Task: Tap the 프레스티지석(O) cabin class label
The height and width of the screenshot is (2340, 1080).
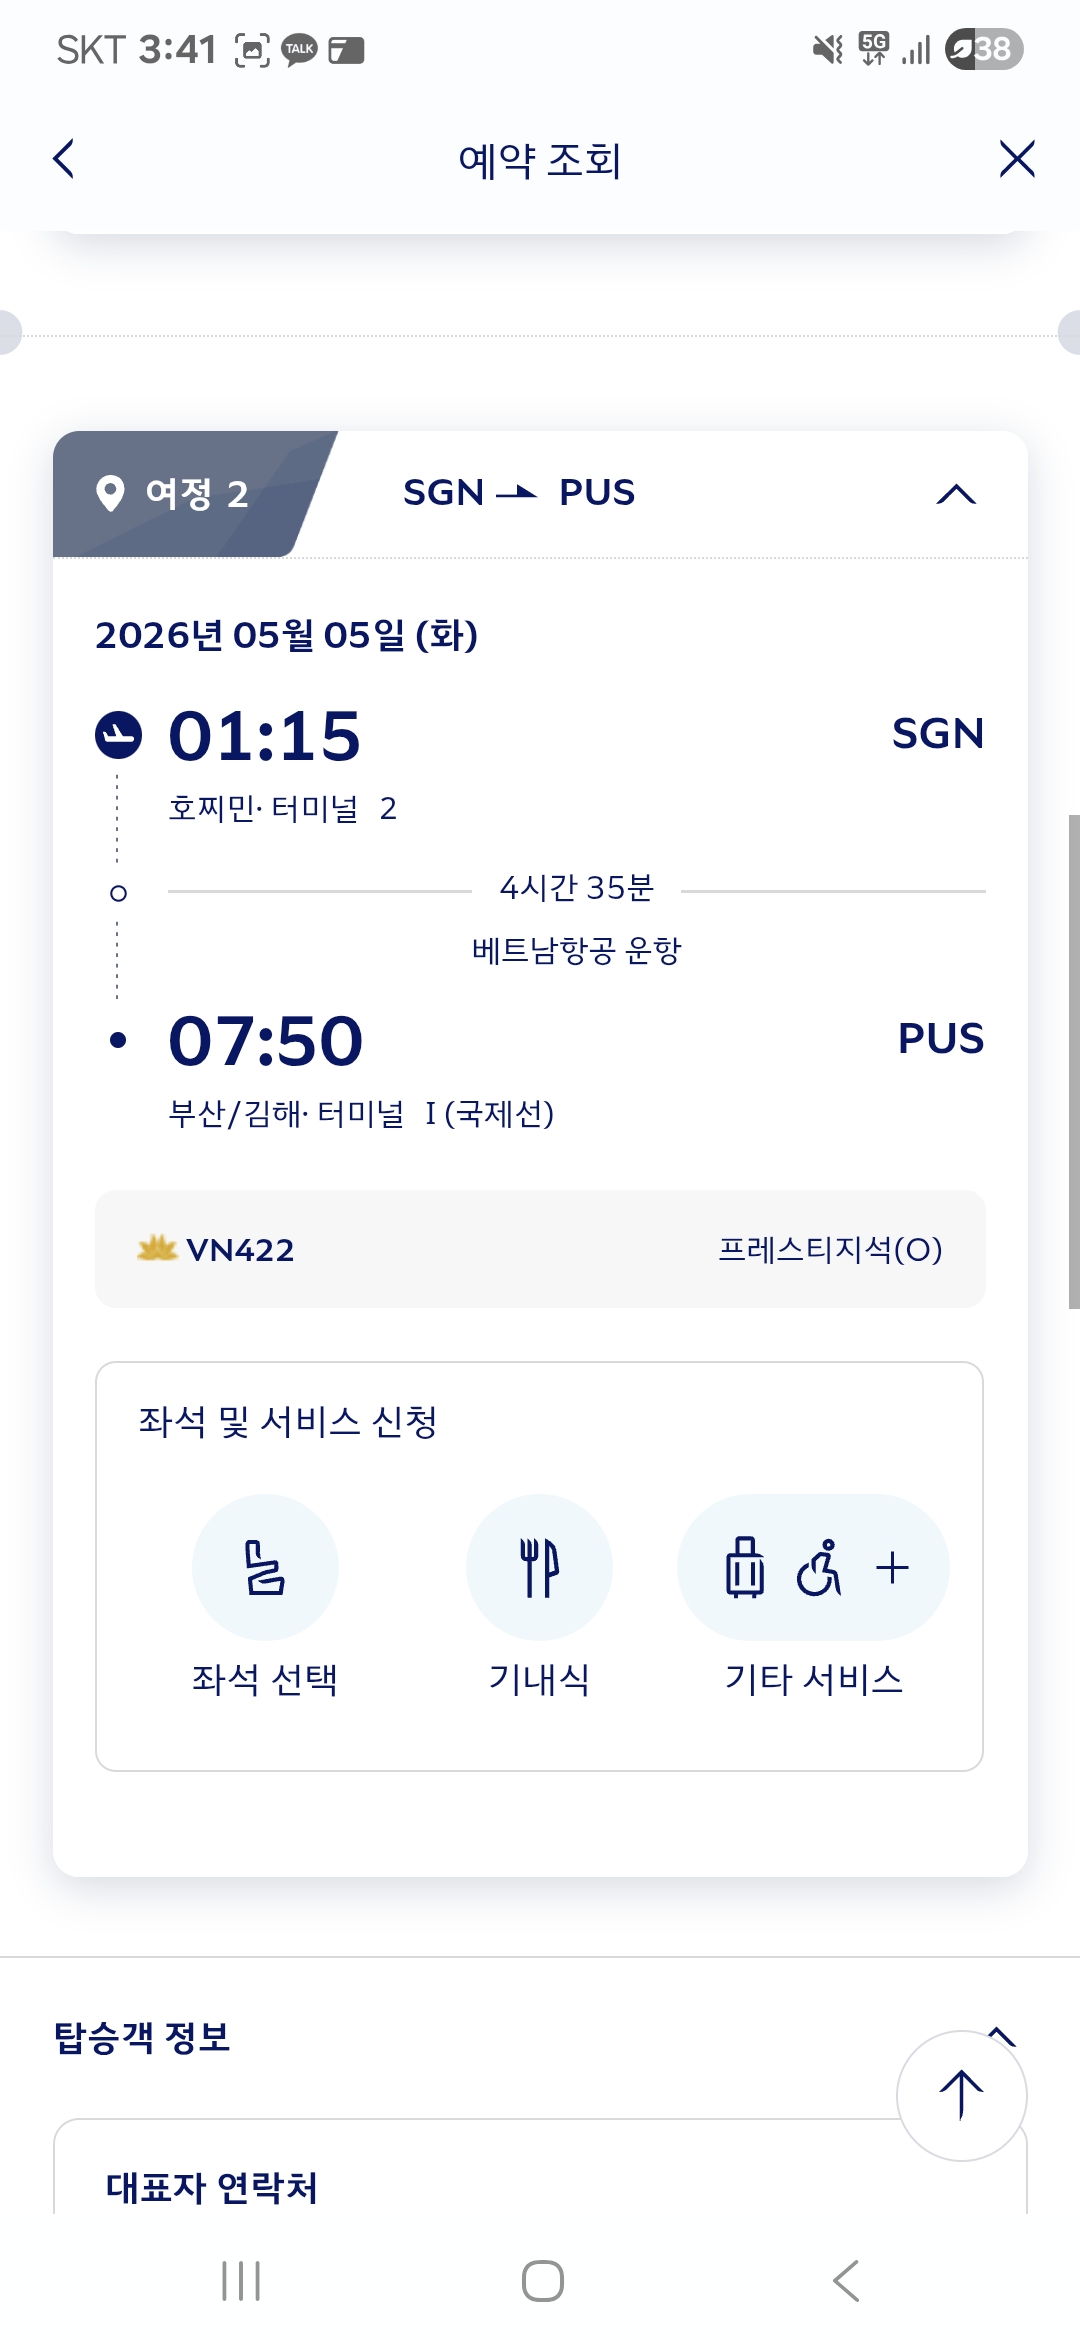Action: coord(830,1250)
